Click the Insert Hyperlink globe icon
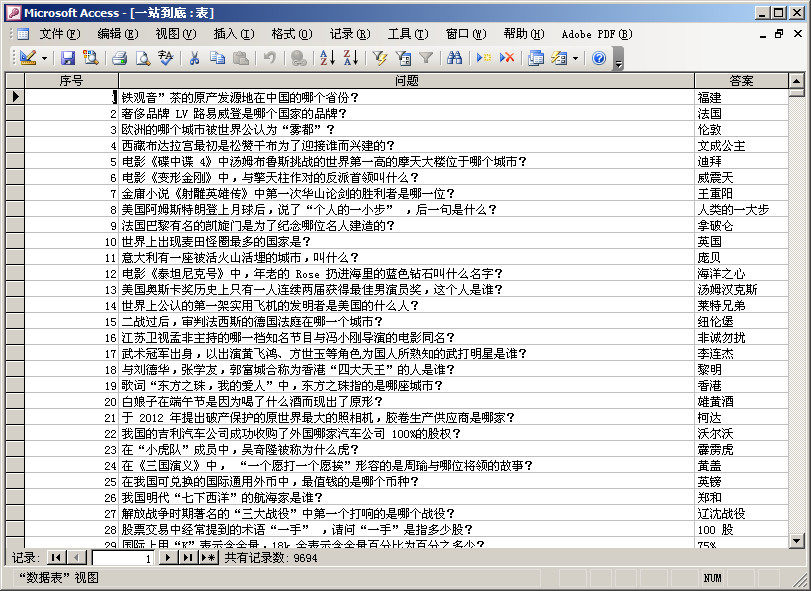The width and height of the screenshot is (811, 591). pos(298,57)
